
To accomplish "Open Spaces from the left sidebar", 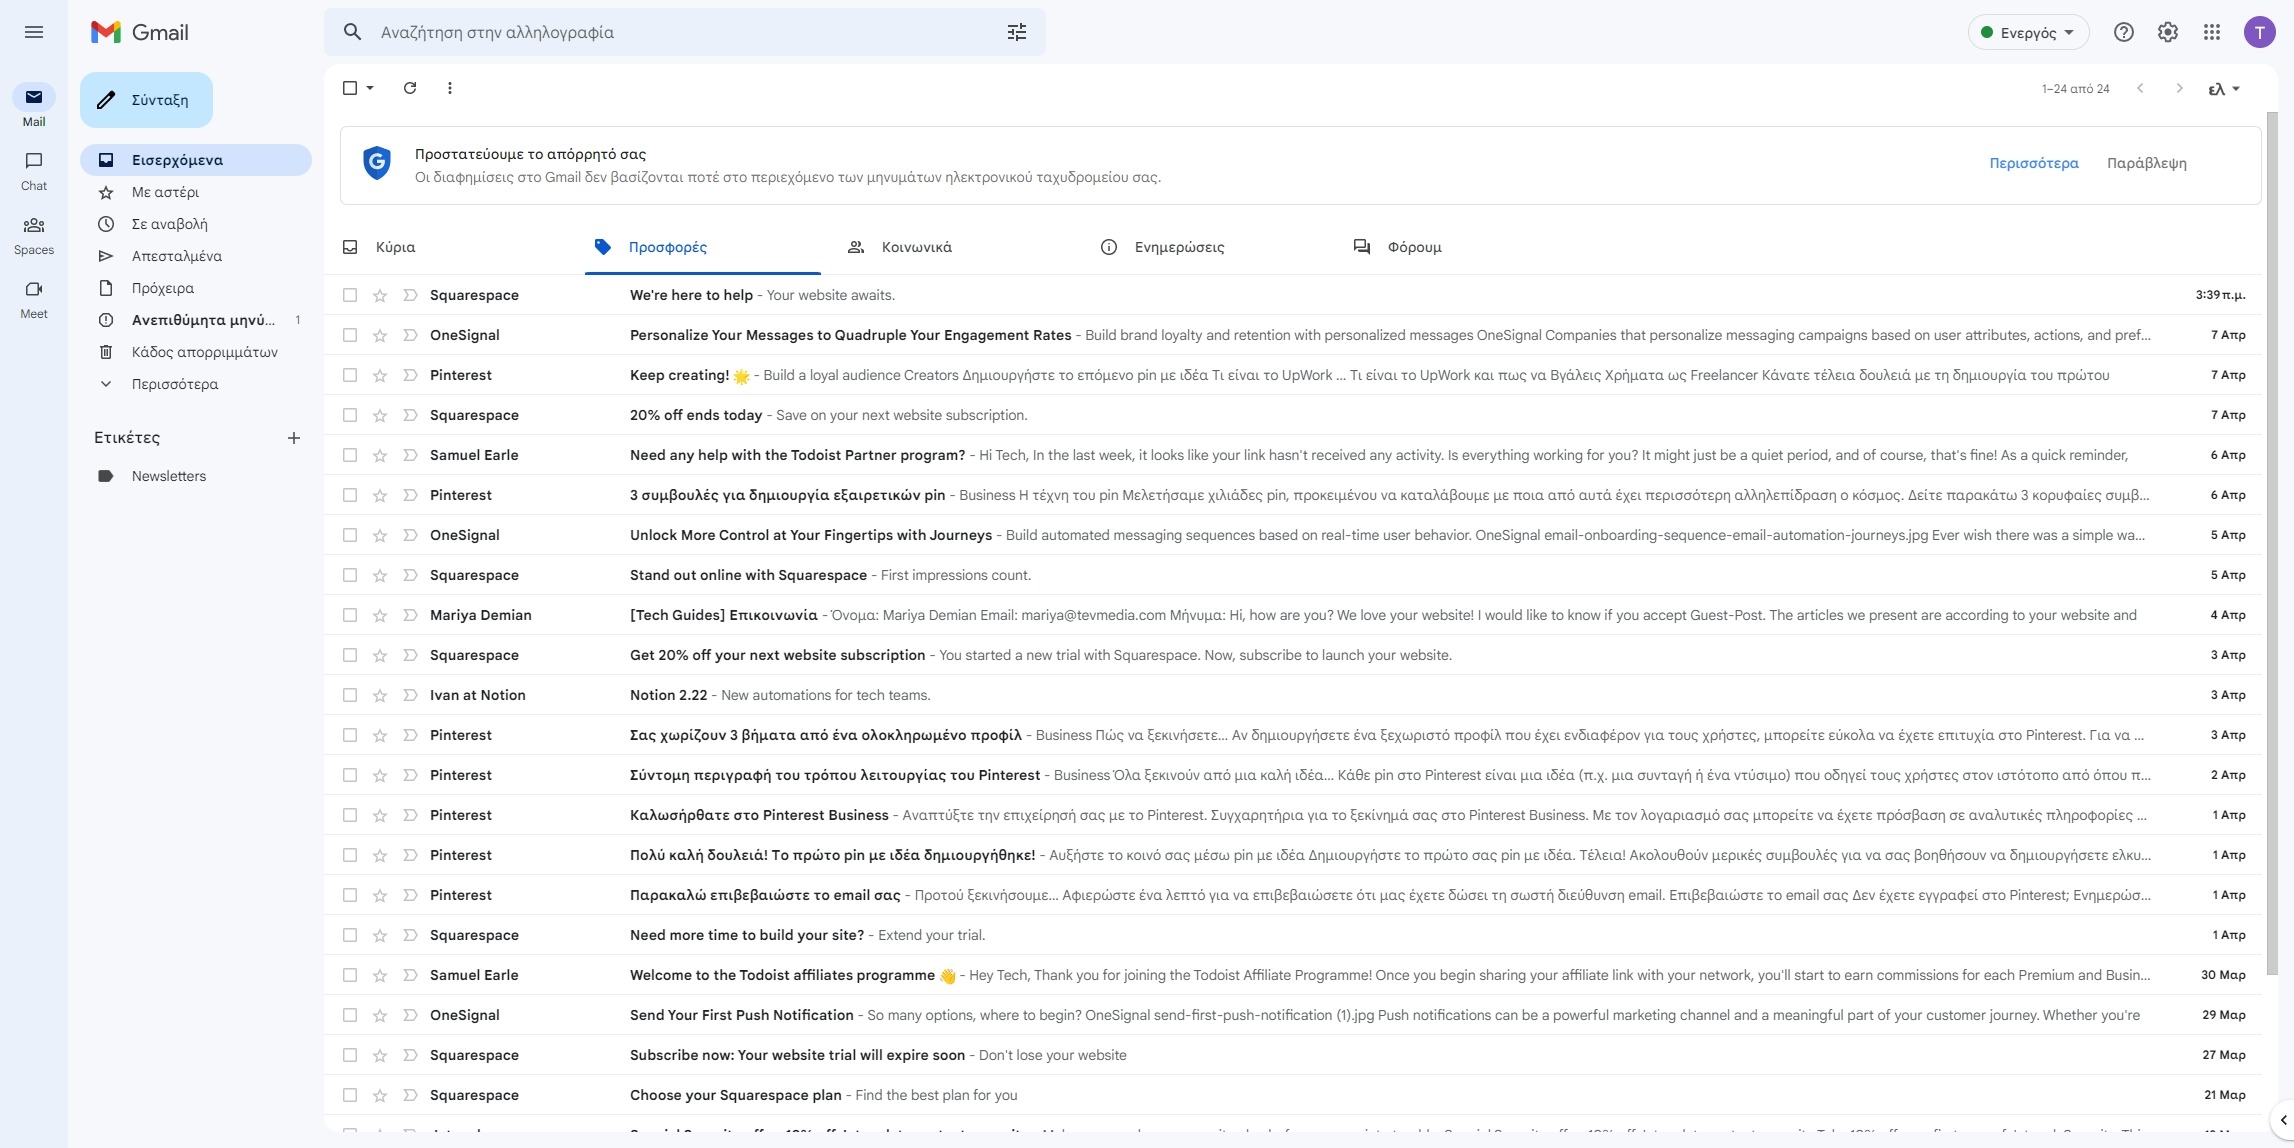I will [x=33, y=232].
